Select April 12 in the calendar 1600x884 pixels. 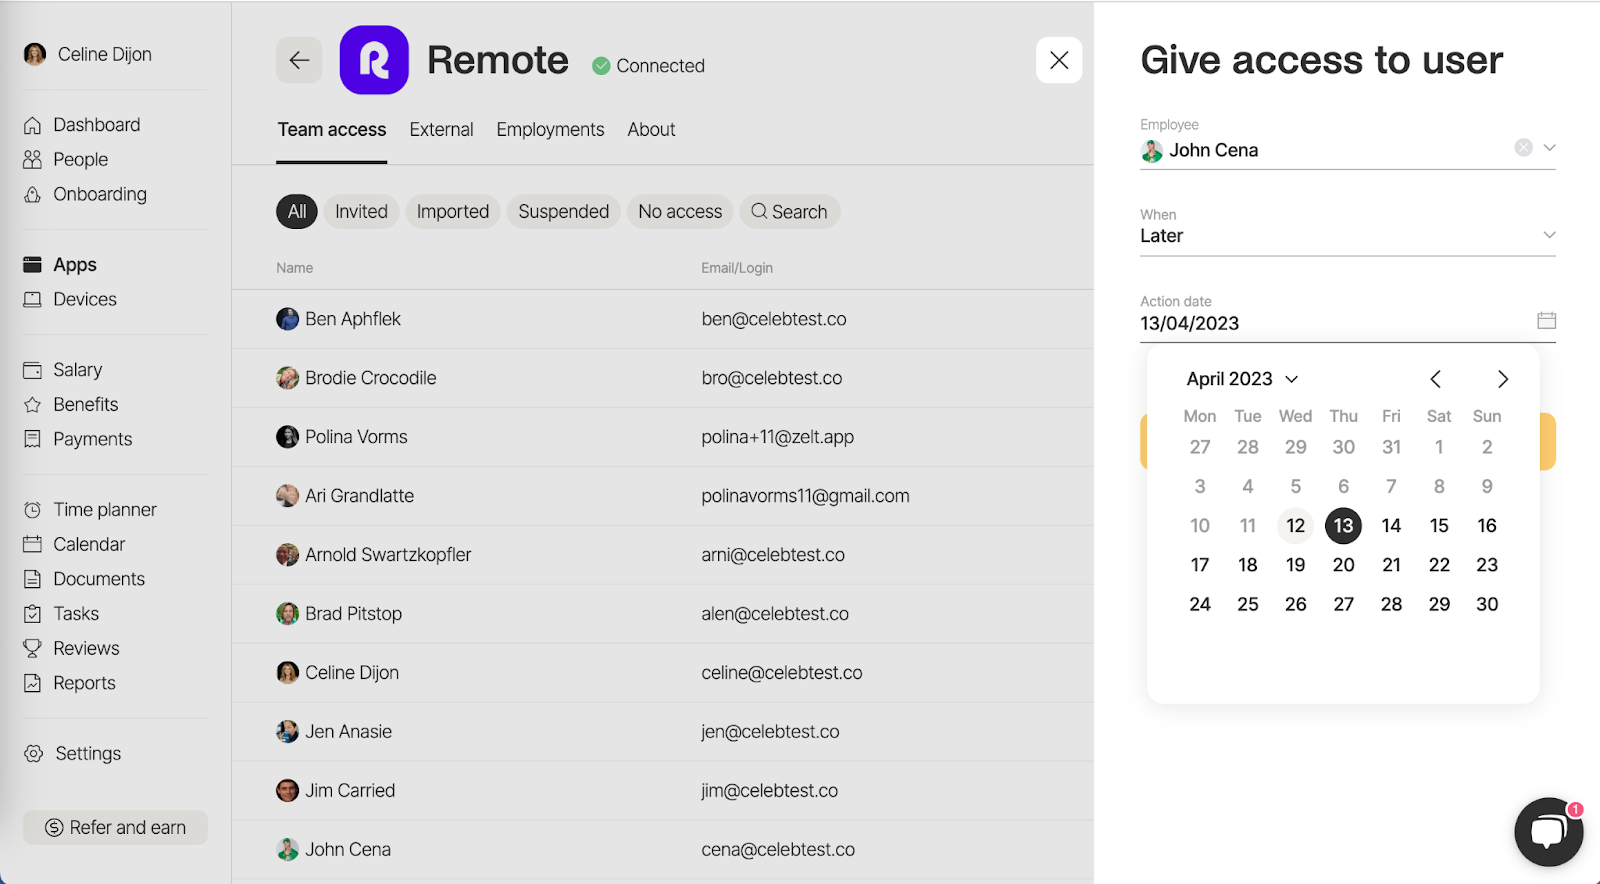coord(1295,526)
